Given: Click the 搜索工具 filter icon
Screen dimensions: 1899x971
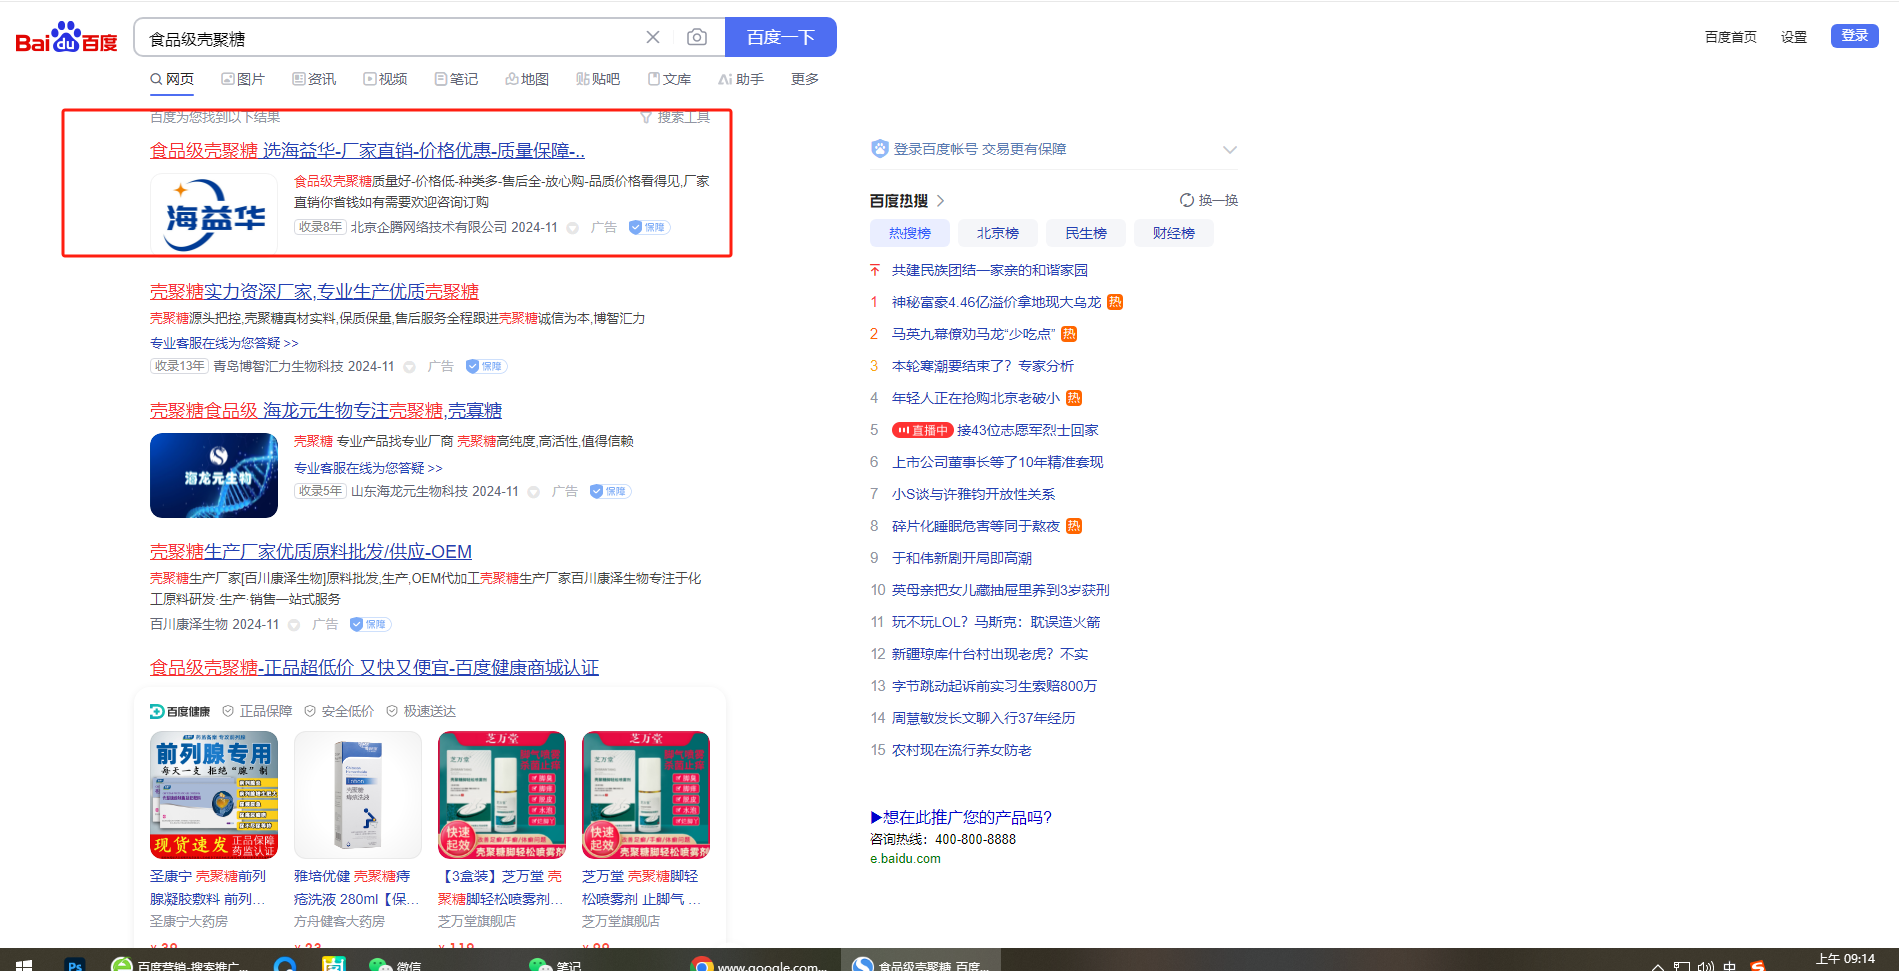Looking at the screenshot, I should click(647, 118).
